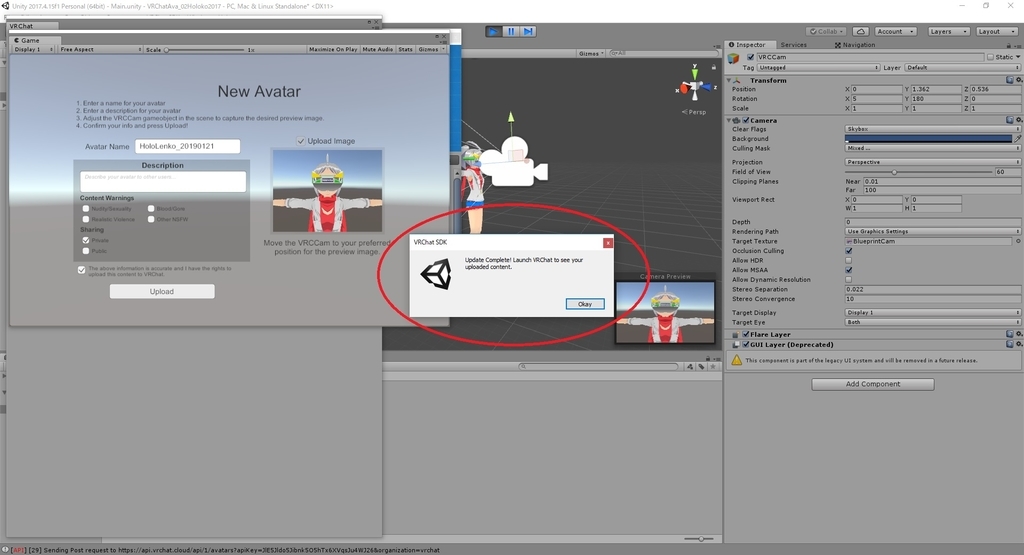The width and height of the screenshot is (1024, 555).
Task: Open the Target Display dropdown in Inspector
Action: point(933,312)
